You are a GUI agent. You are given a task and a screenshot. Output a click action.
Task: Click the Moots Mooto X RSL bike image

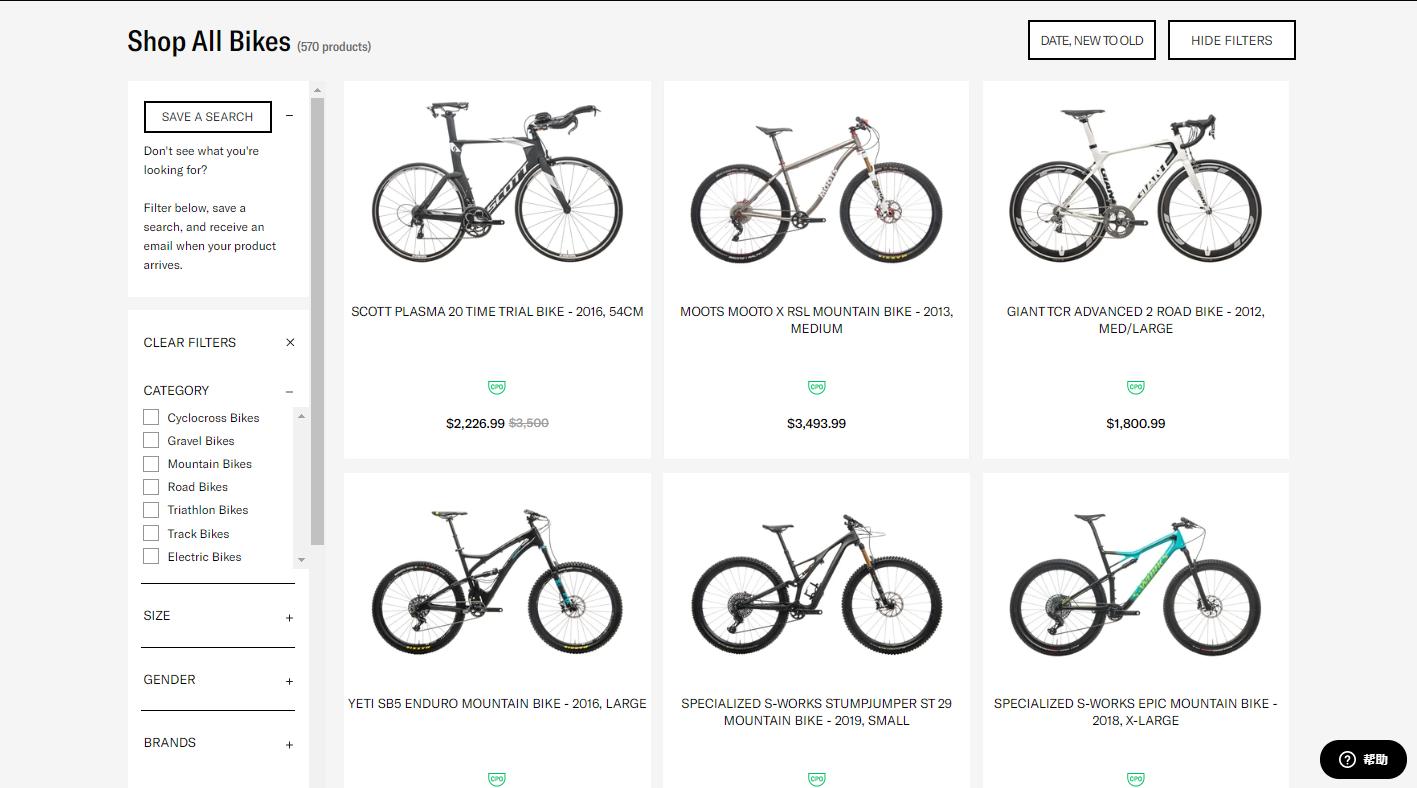tap(816, 189)
